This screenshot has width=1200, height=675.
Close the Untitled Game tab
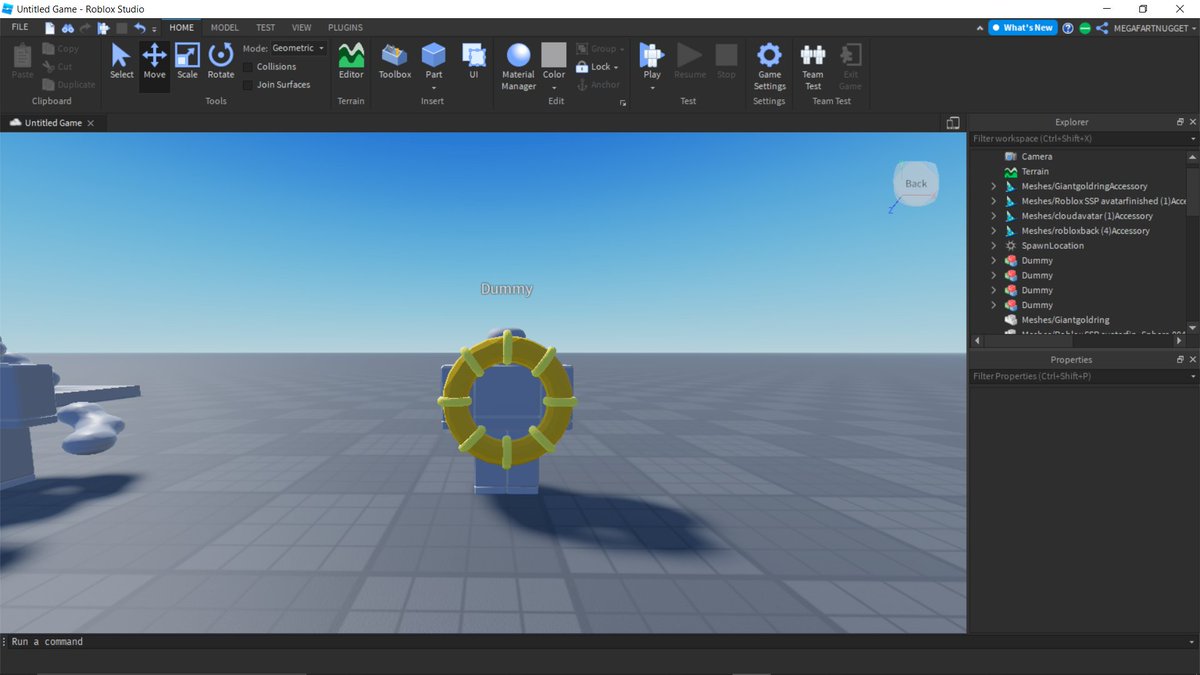[91, 123]
